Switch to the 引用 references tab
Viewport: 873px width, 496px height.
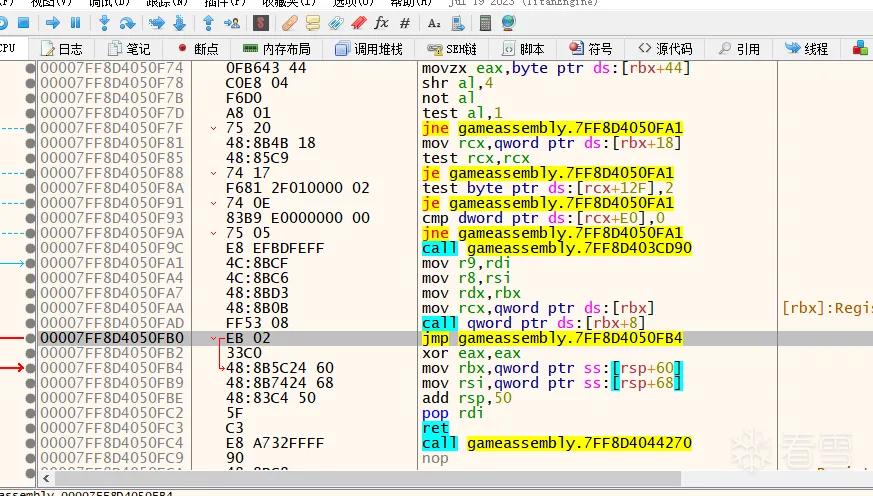[x=739, y=49]
